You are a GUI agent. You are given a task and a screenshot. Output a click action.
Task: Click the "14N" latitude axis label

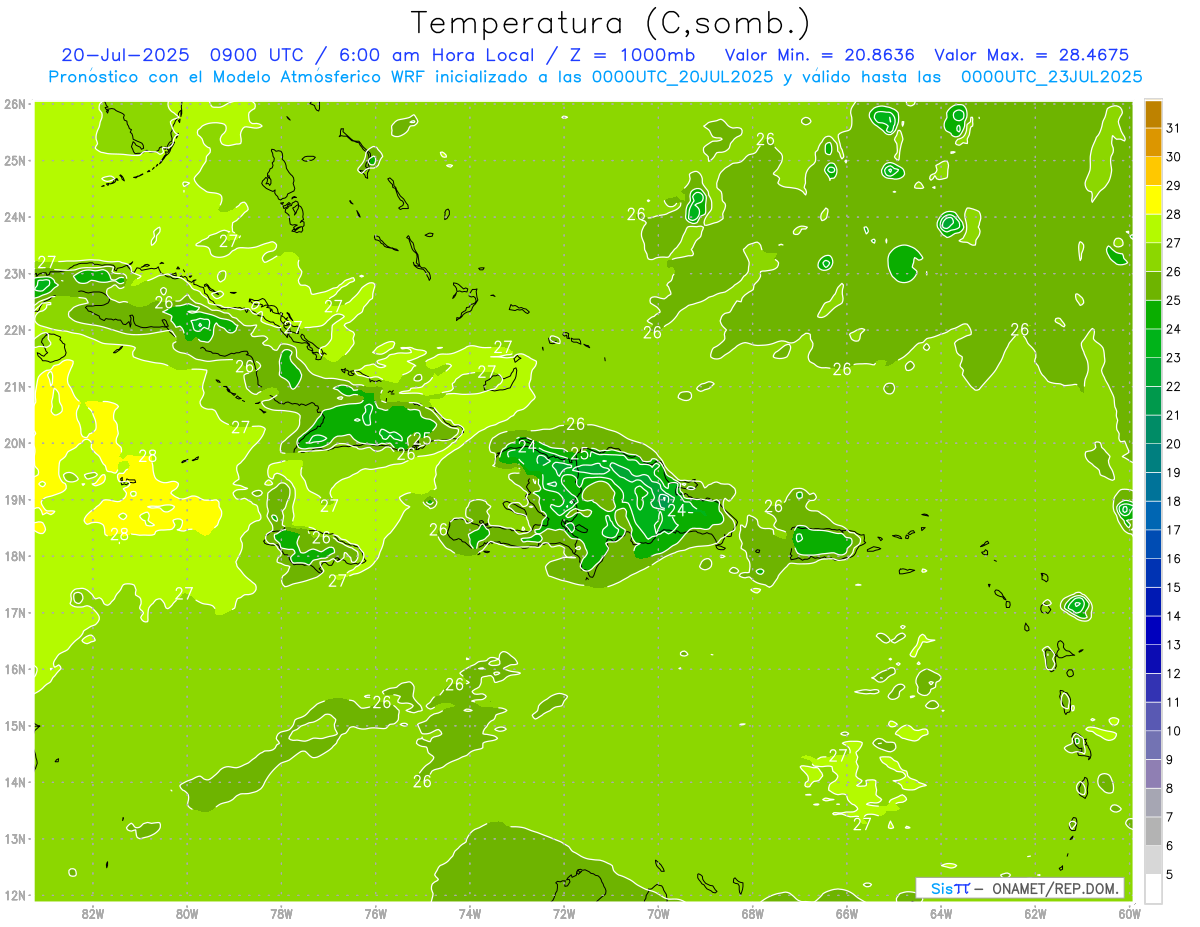click(15, 782)
